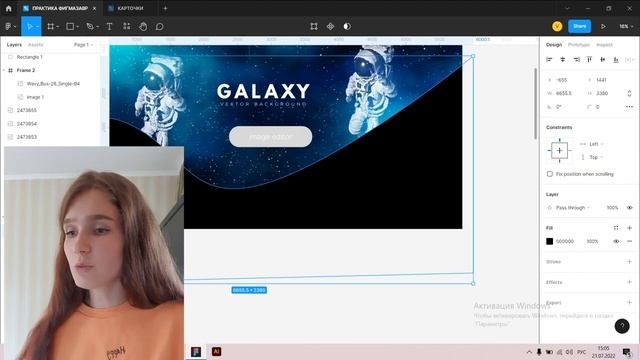Screen dimensions: 640x360
Task: Select the 2473854 layer
Action: (x=27, y=124)
